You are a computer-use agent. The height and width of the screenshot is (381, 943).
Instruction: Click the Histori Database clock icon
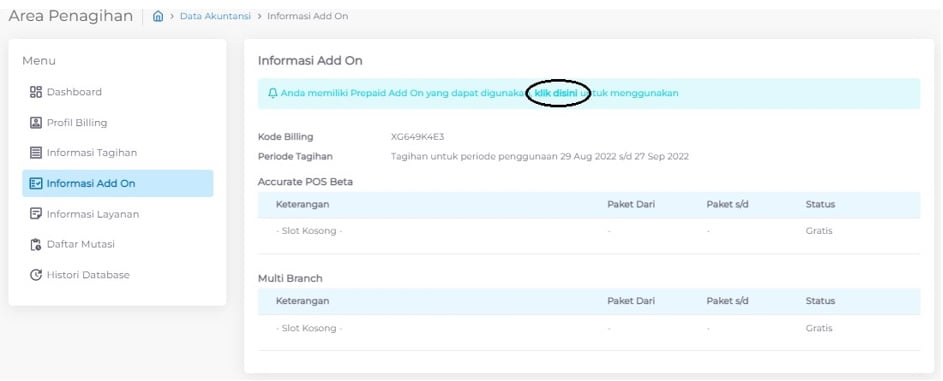point(35,275)
